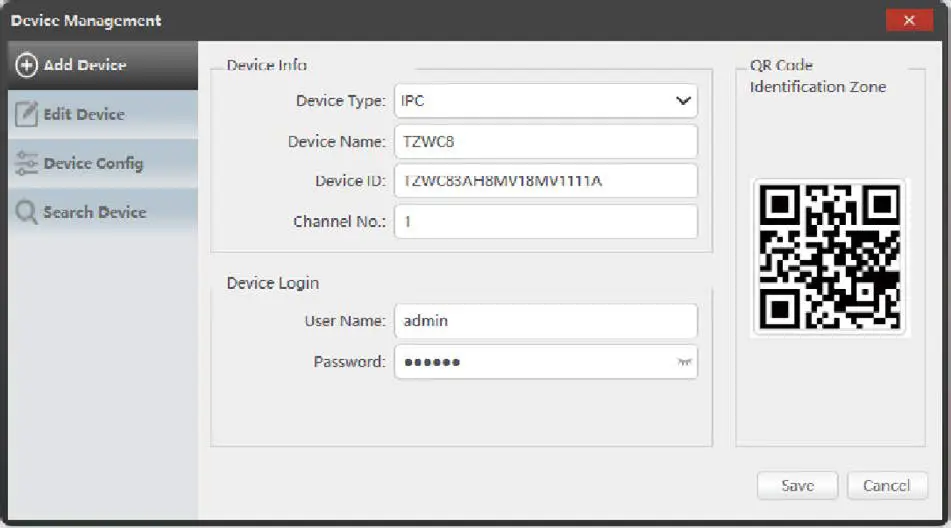Click the sliders icon for Device Config

(x=27, y=164)
